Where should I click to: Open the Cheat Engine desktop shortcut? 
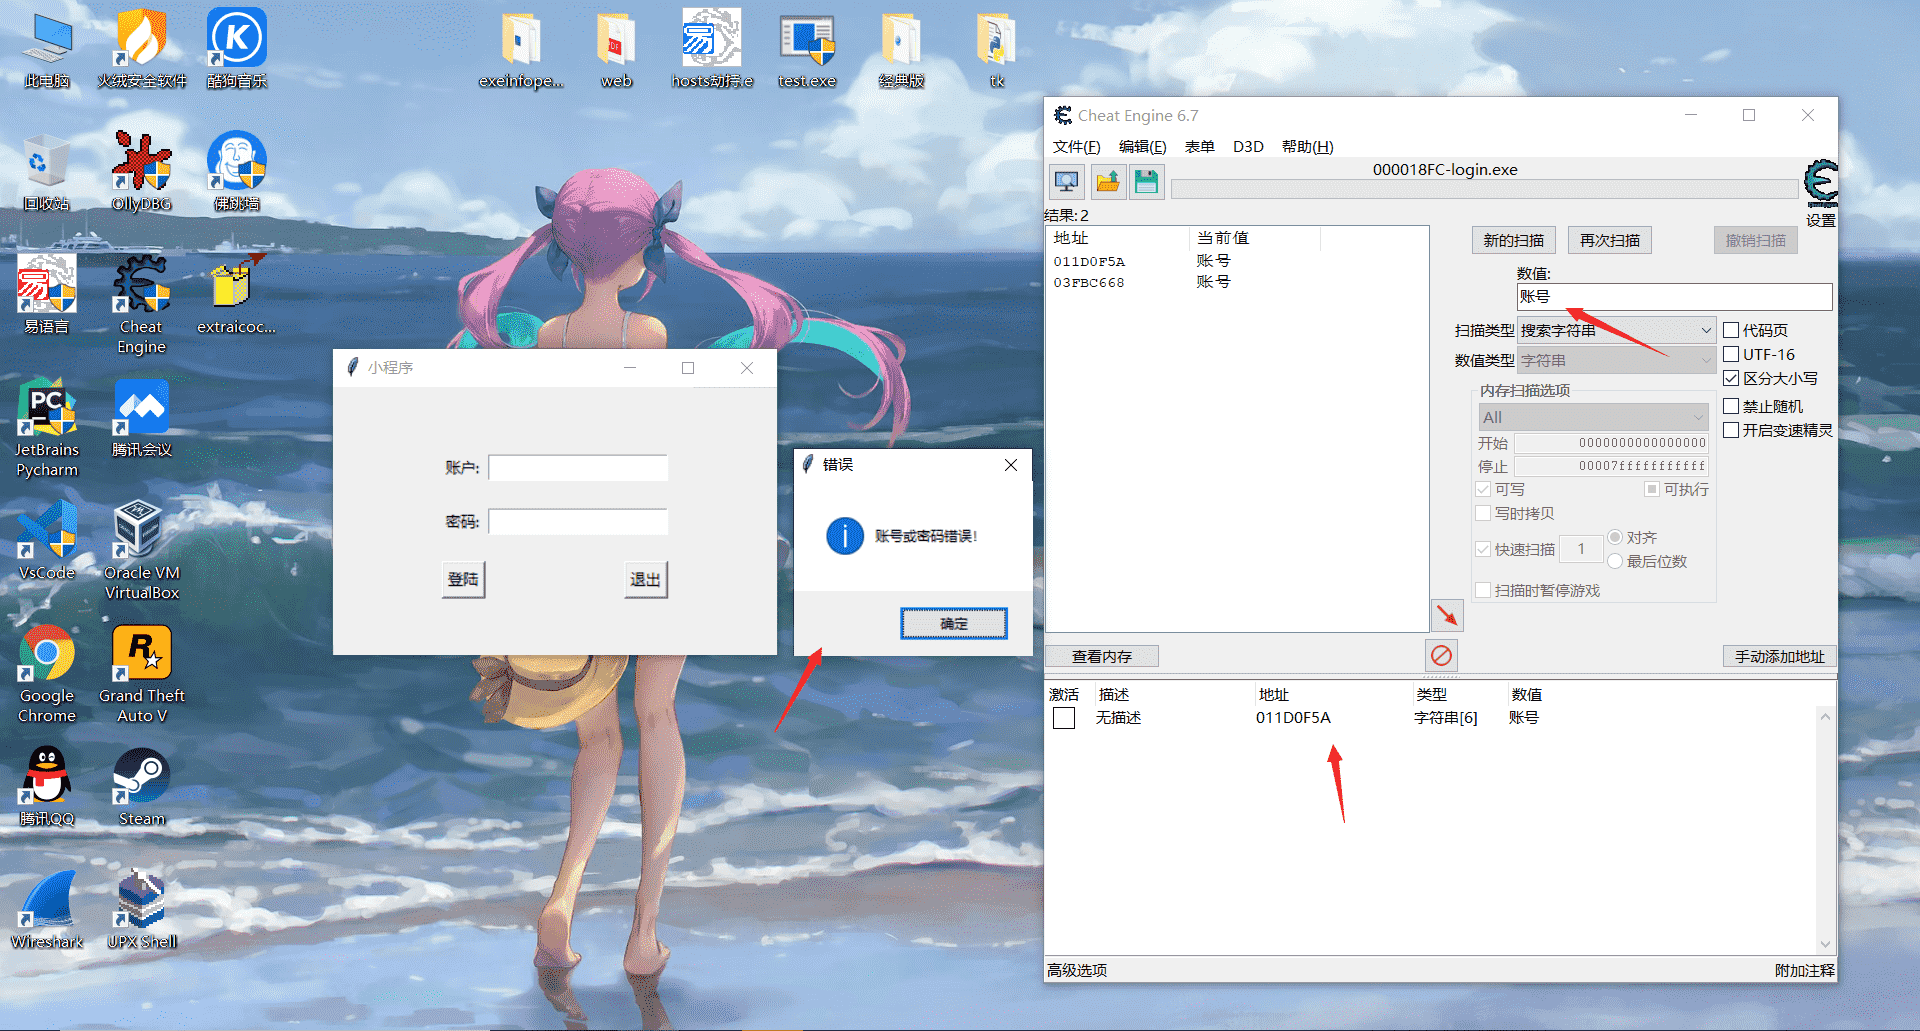(142, 306)
